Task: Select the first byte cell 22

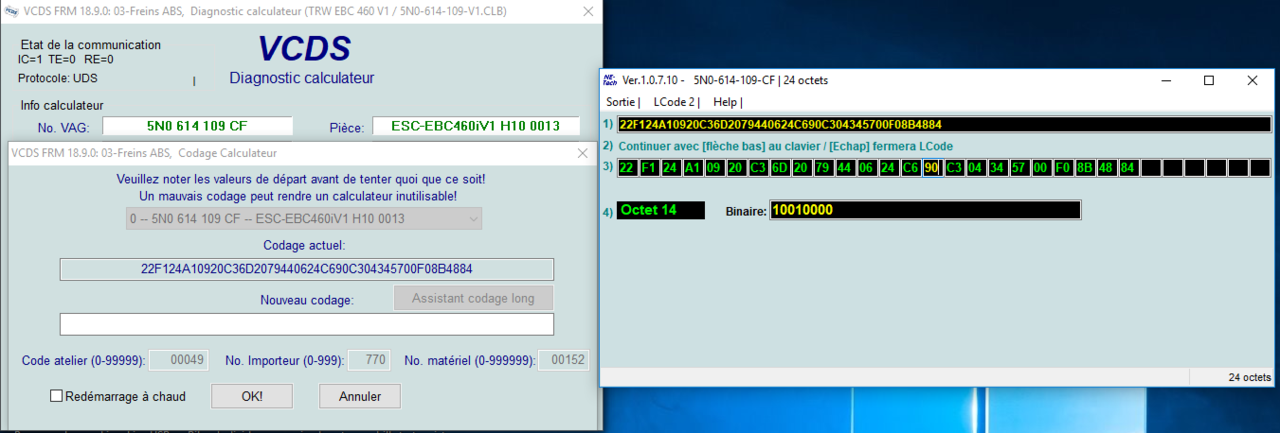Action: pyautogui.click(x=627, y=167)
